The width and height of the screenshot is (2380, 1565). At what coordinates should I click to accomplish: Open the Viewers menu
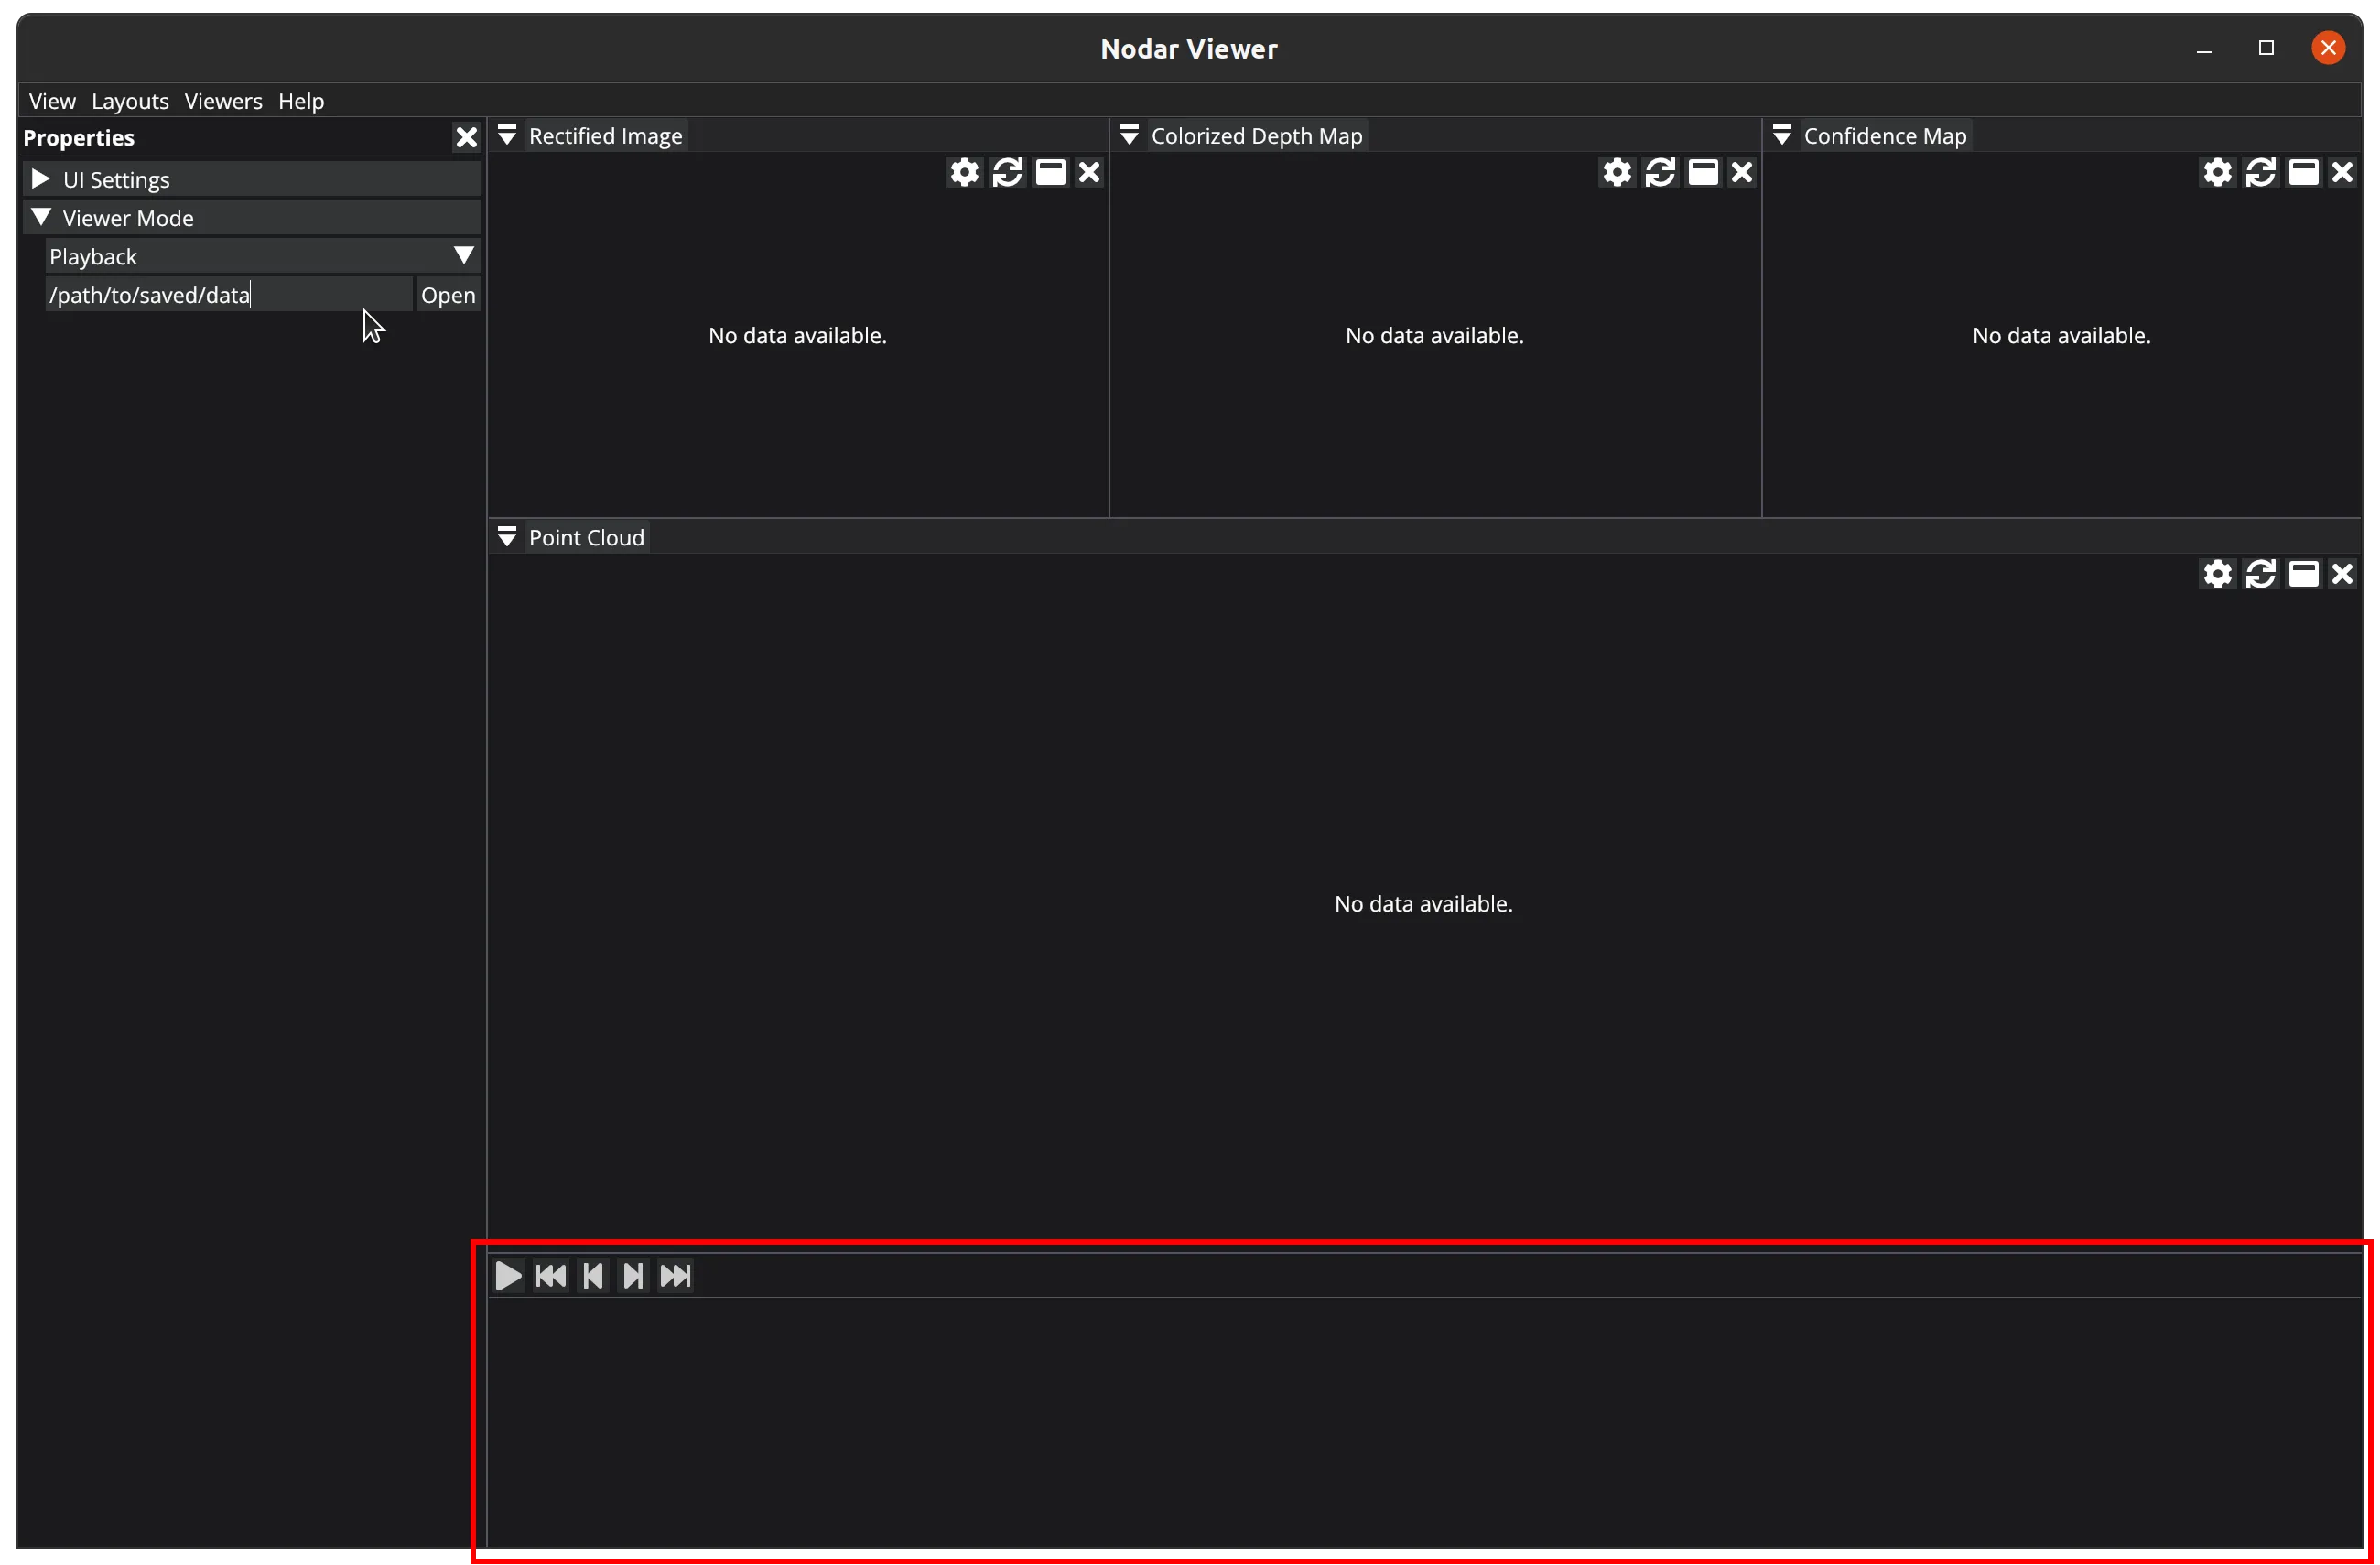coord(223,101)
